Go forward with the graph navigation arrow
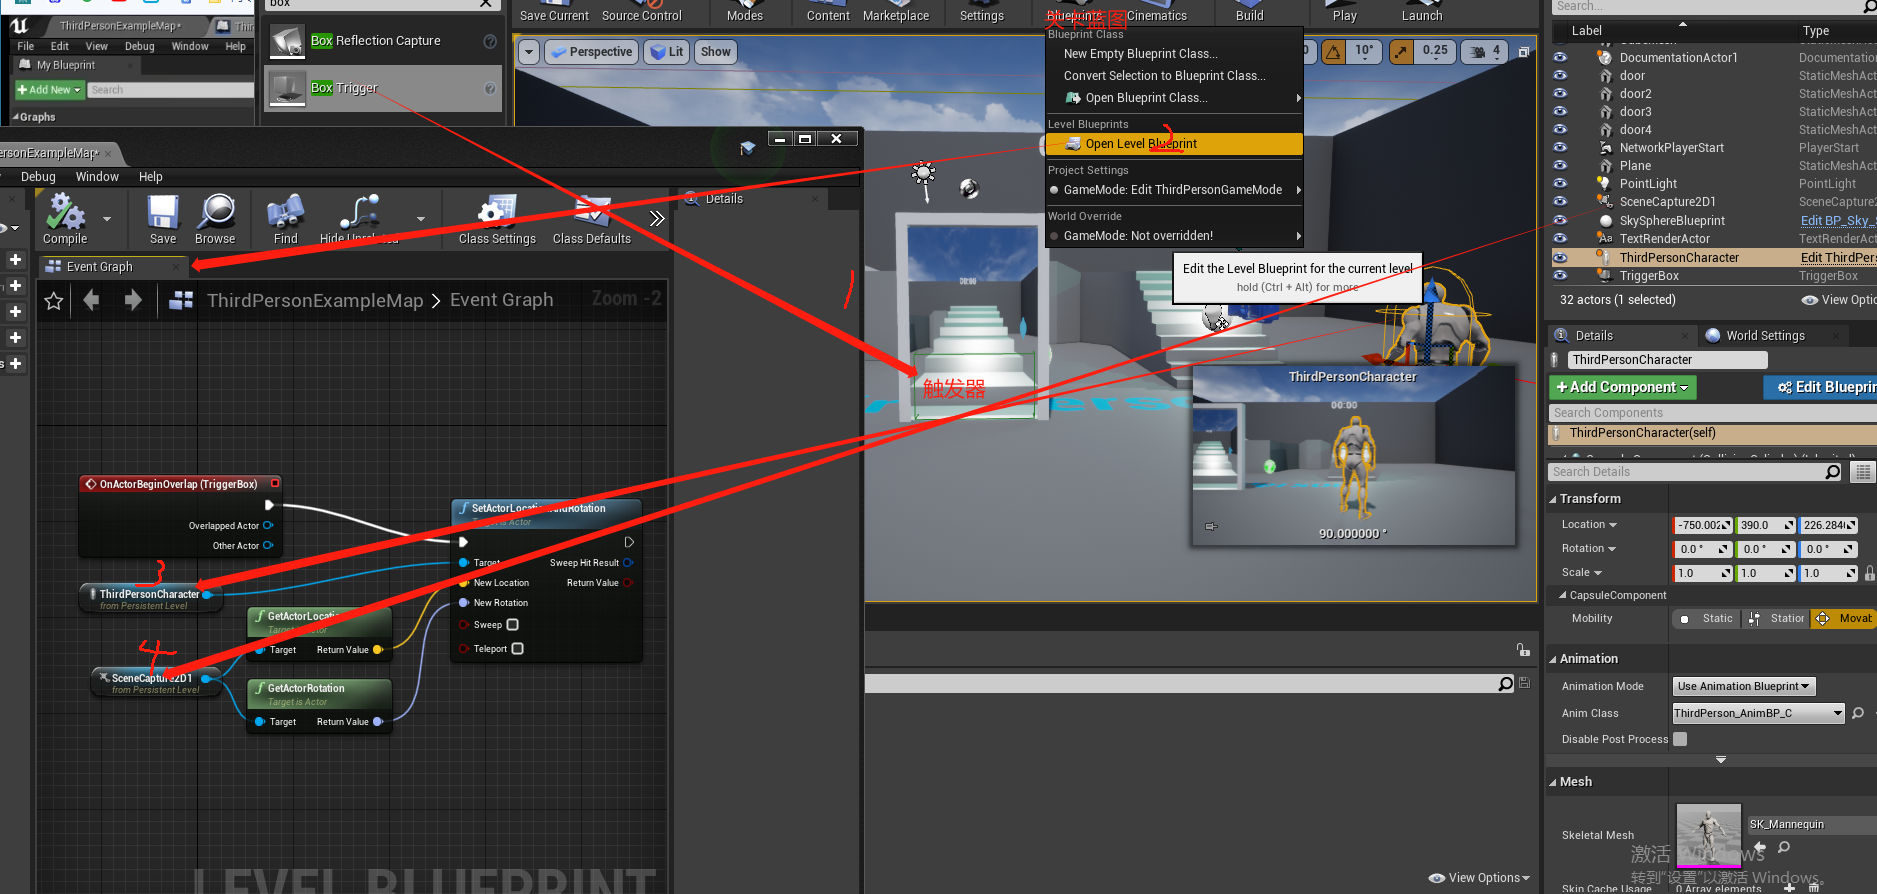Screen dimensions: 1877x894 tap(133, 300)
